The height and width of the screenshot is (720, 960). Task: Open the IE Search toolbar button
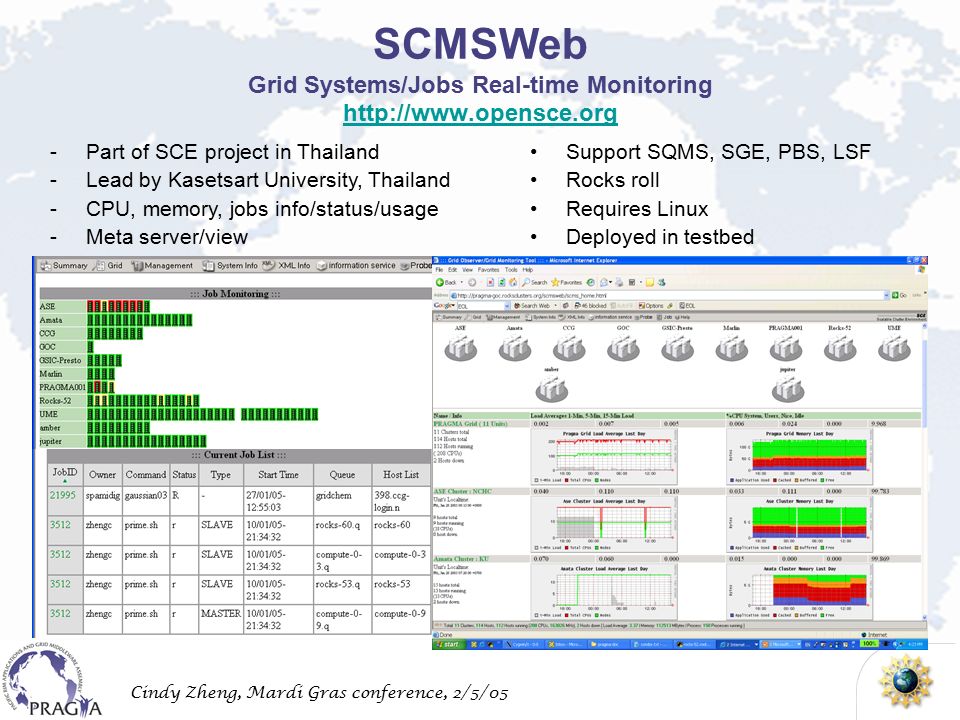(534, 282)
